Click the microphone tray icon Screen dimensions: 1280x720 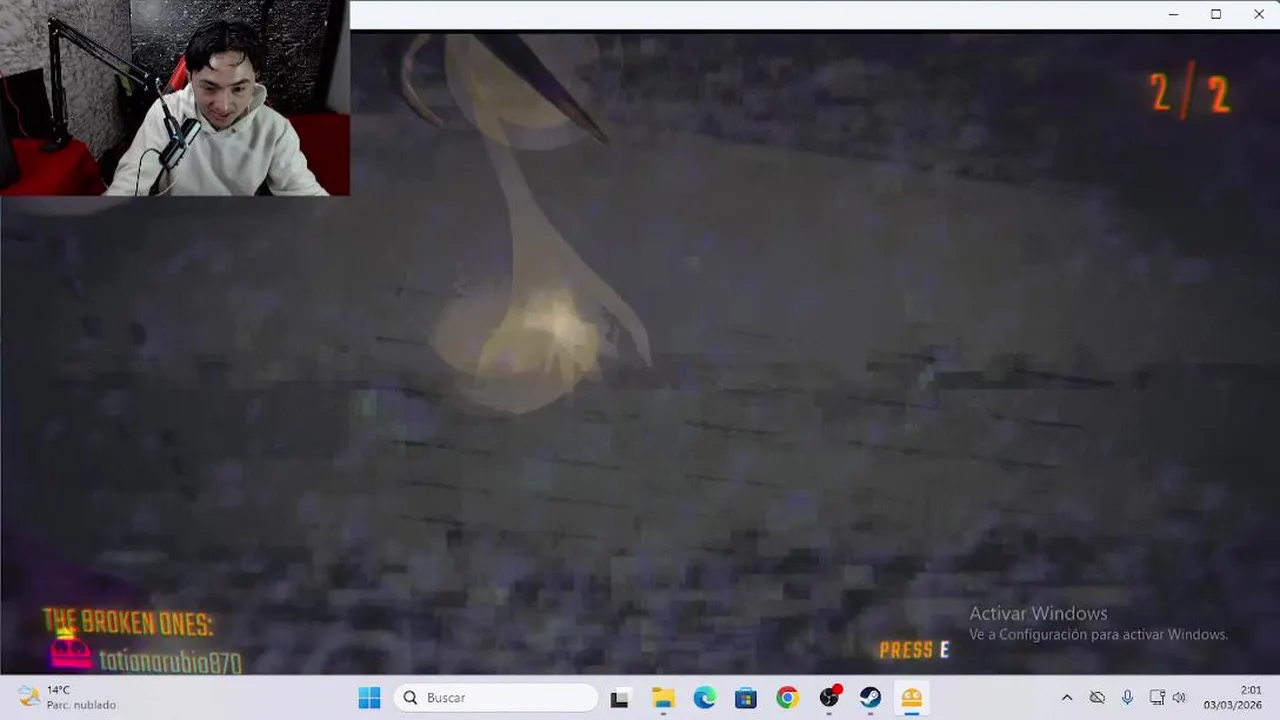(1127, 698)
